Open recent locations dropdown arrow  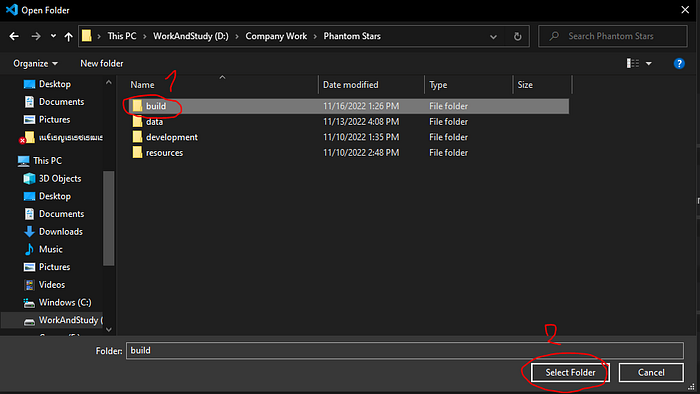point(53,36)
